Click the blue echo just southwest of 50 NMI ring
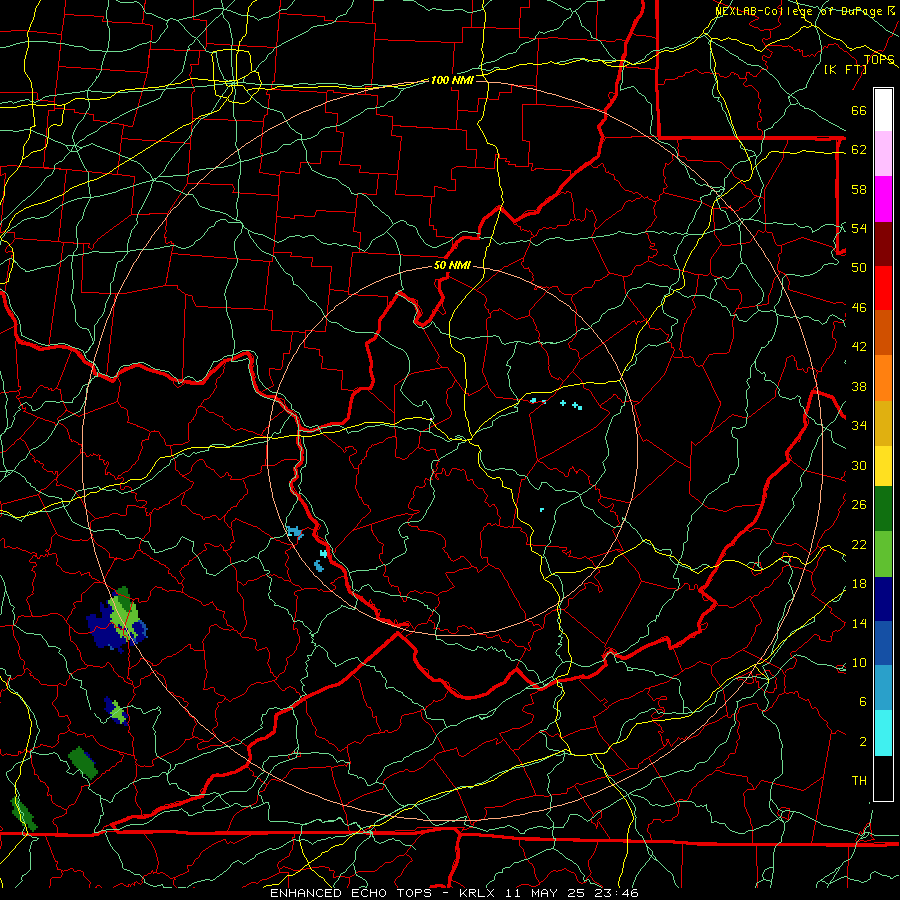 294,532
